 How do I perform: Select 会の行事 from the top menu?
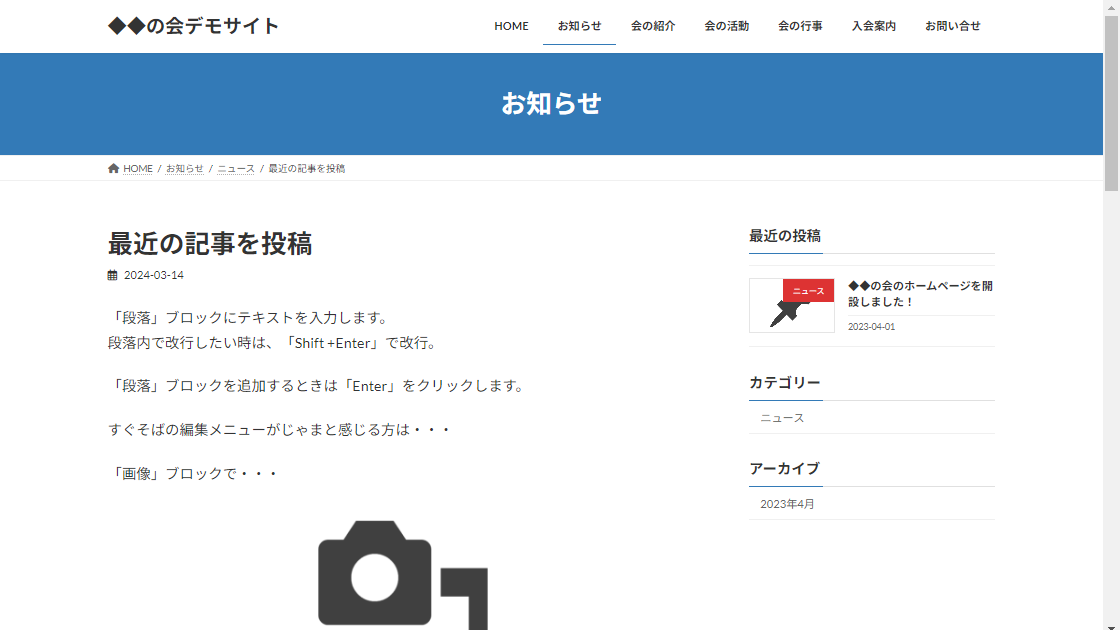click(800, 26)
